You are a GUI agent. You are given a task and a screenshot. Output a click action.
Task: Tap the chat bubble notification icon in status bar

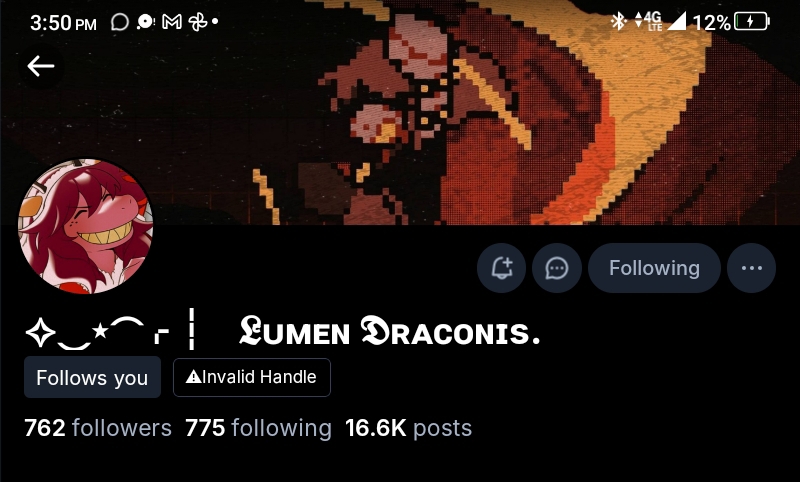point(119,22)
